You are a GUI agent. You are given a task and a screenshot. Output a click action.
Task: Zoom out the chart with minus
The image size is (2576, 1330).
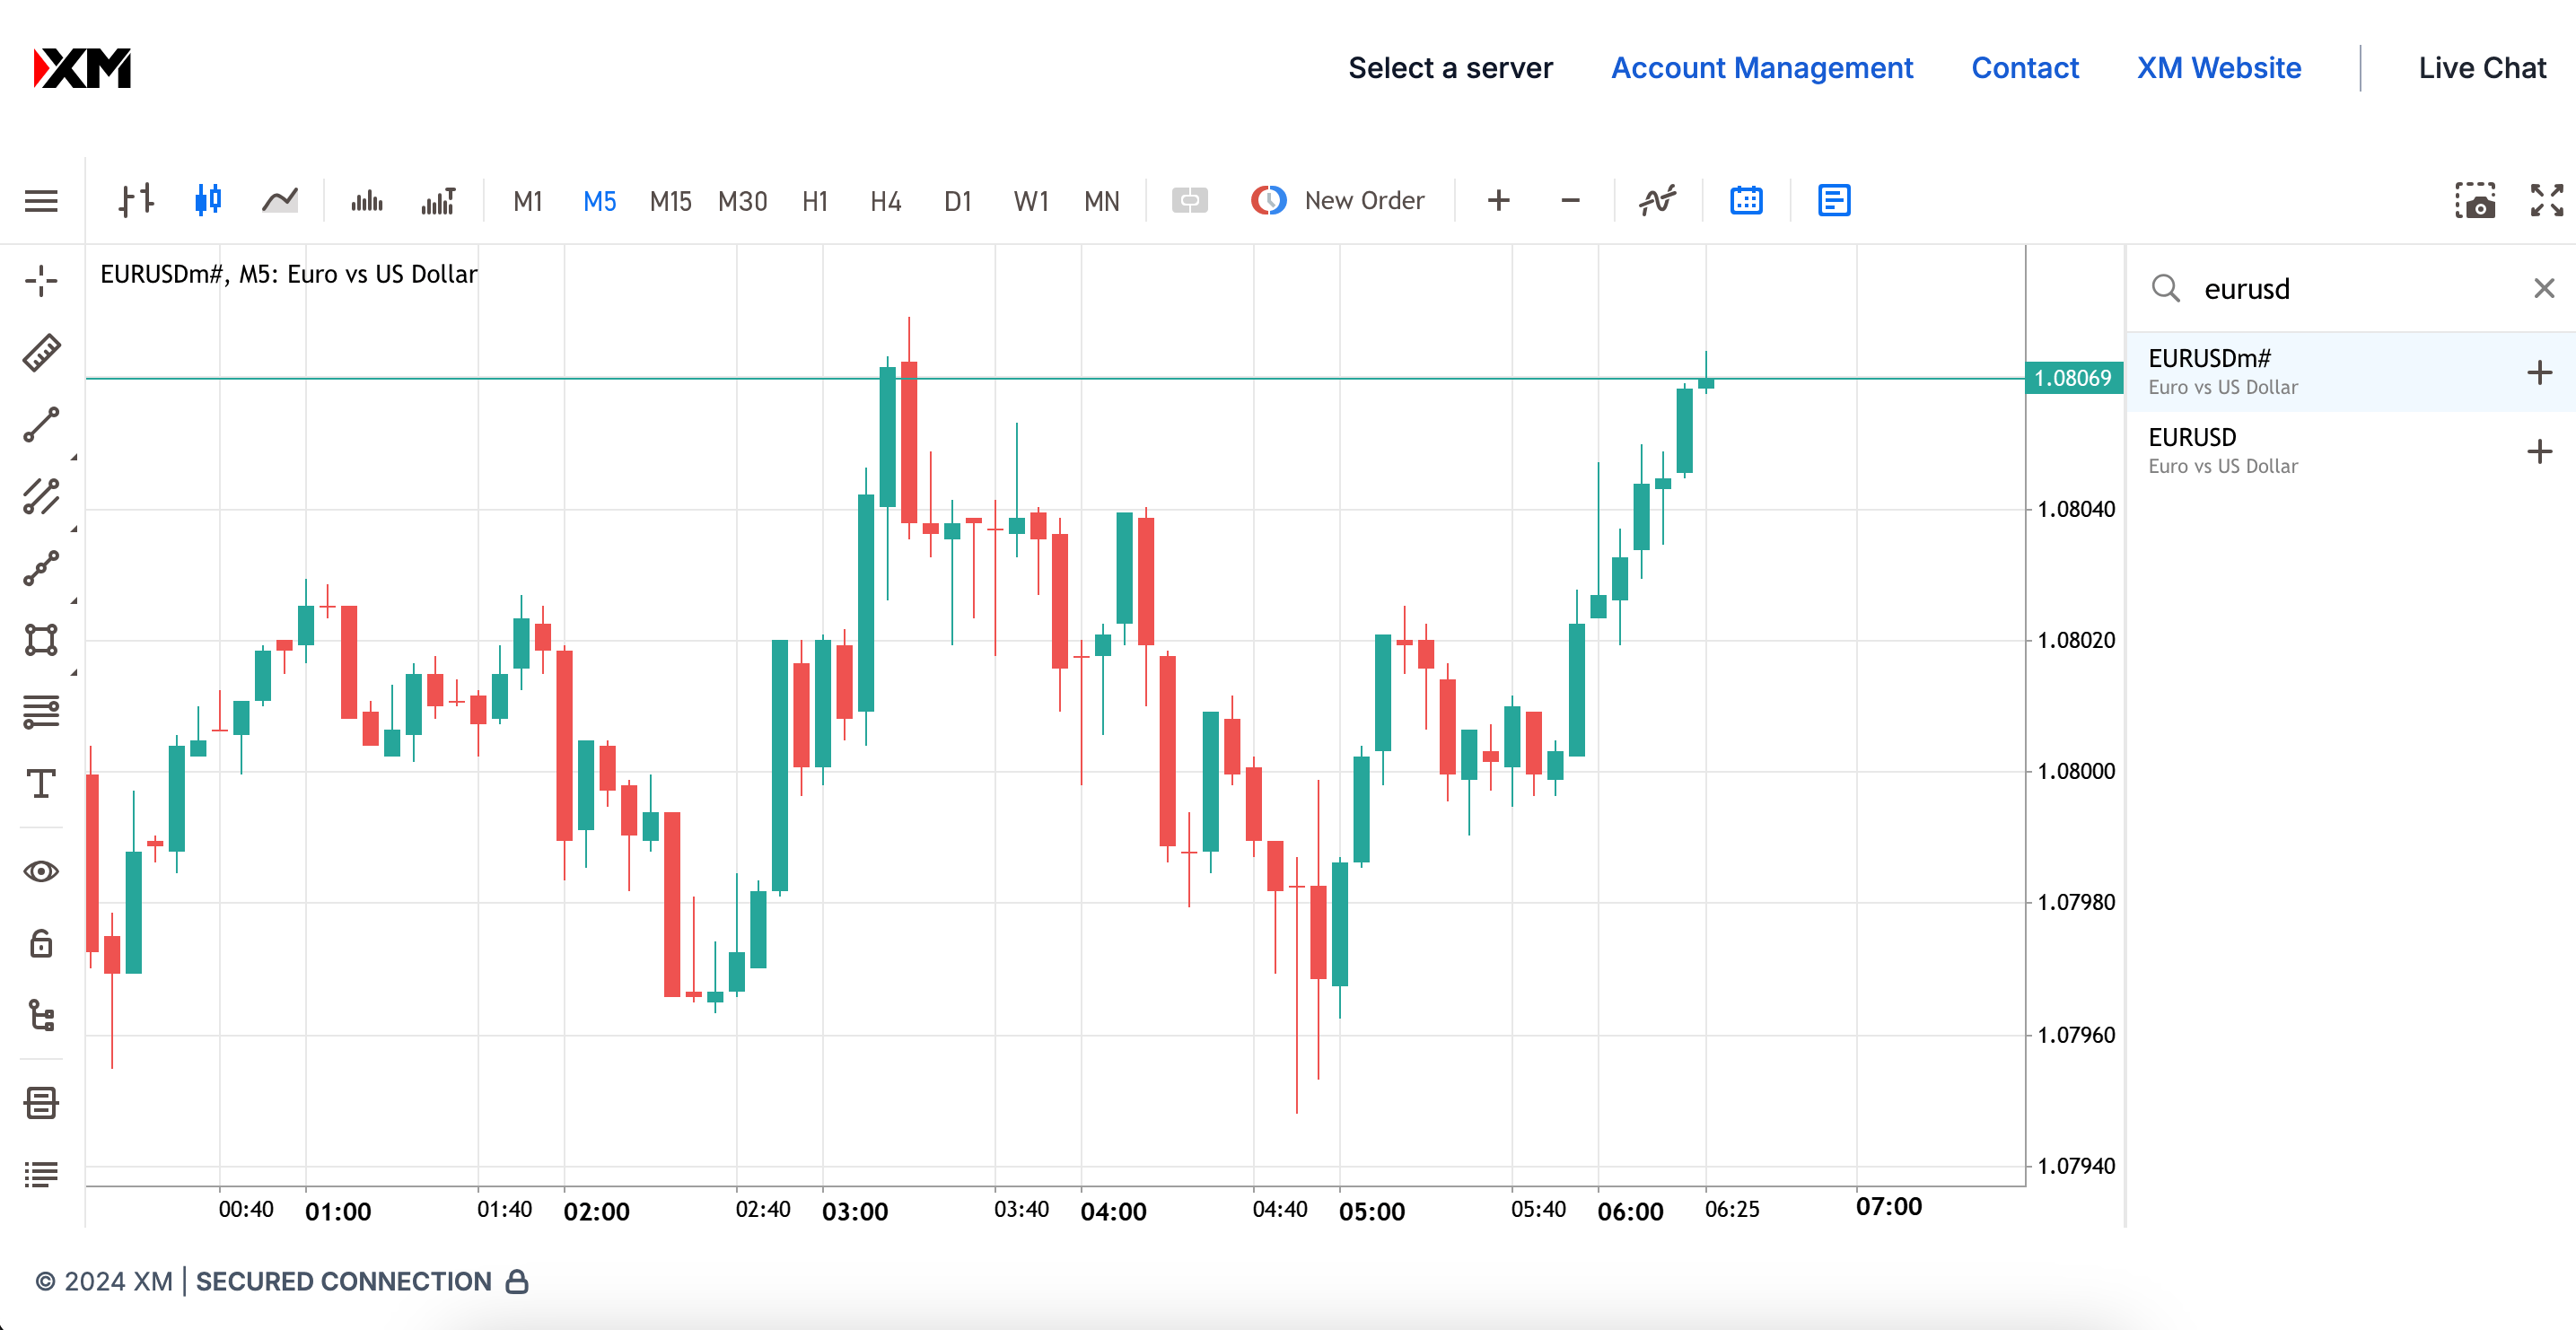[x=1570, y=201]
